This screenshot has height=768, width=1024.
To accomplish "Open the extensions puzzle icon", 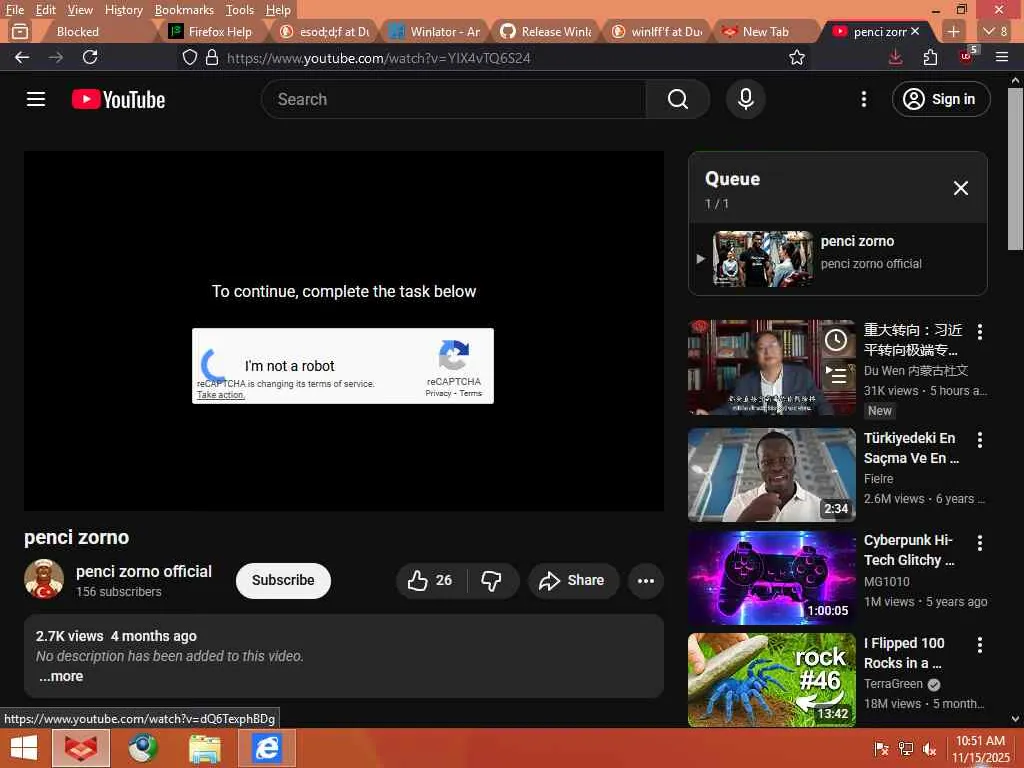I will [930, 57].
